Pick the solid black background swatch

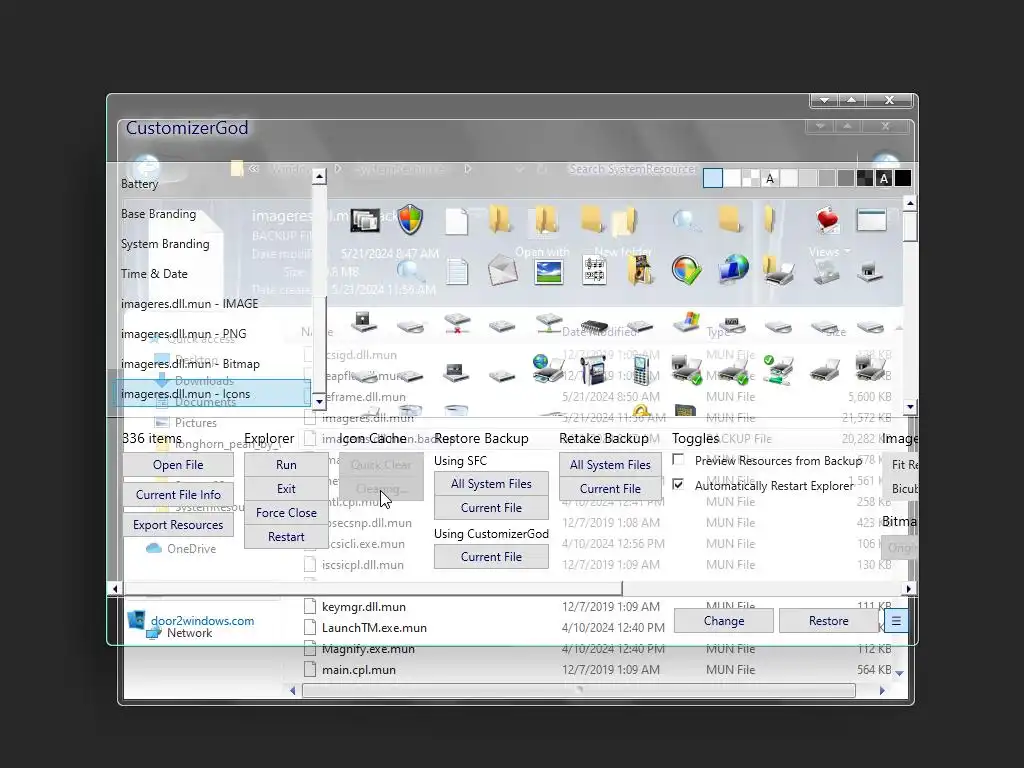pyautogui.click(x=903, y=178)
